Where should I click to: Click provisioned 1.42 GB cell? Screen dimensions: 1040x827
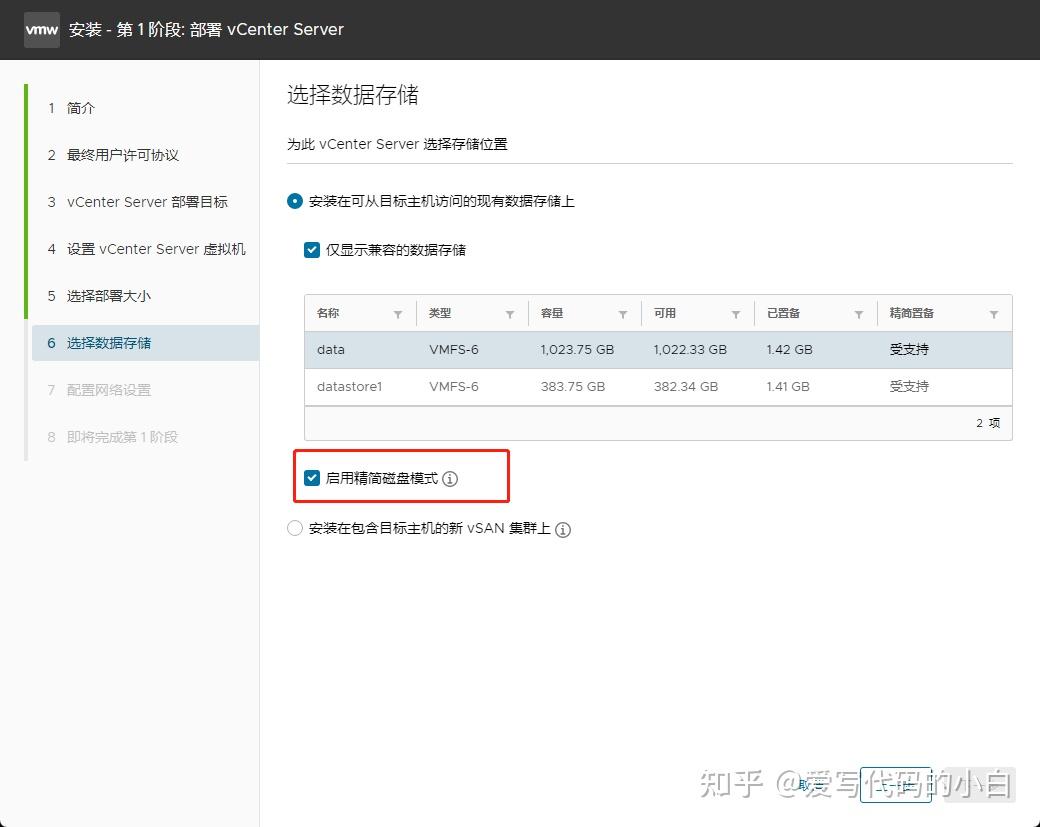point(789,350)
